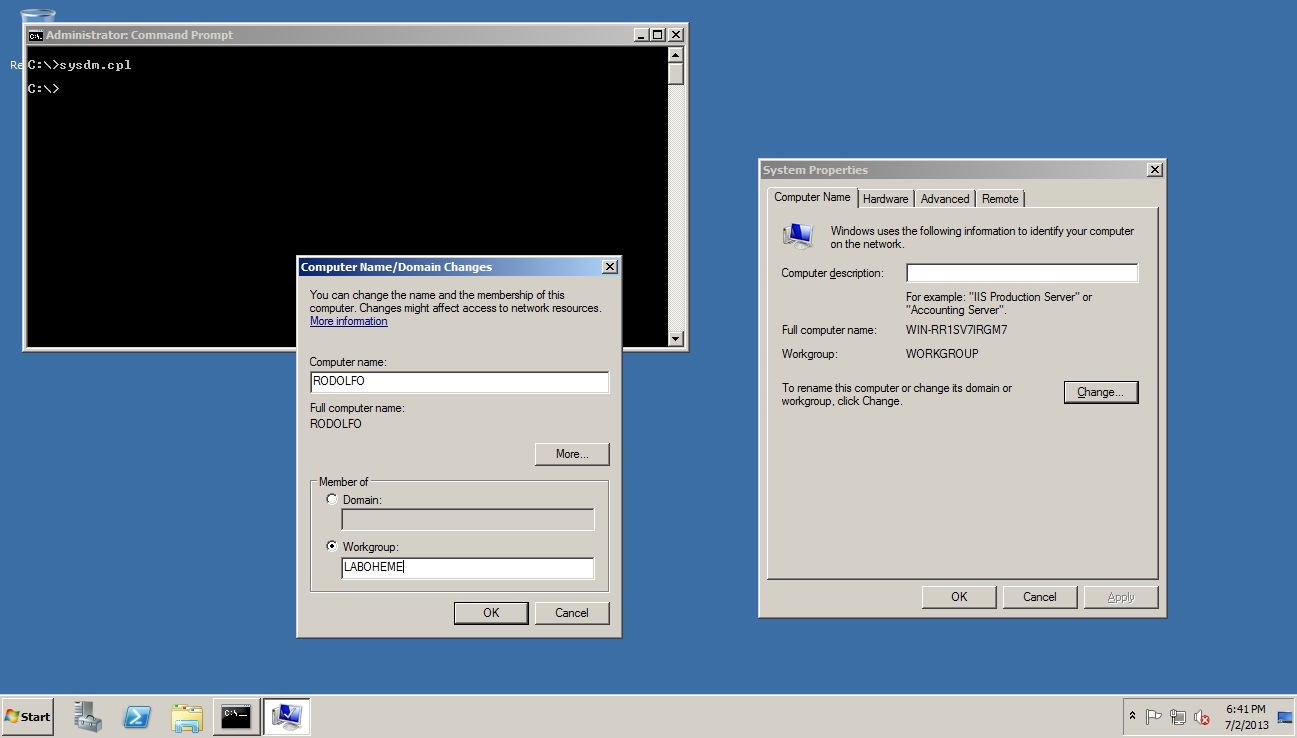Image resolution: width=1297 pixels, height=738 pixels.
Task: Click the Computer name field containing RODOLFO
Action: click(x=459, y=382)
